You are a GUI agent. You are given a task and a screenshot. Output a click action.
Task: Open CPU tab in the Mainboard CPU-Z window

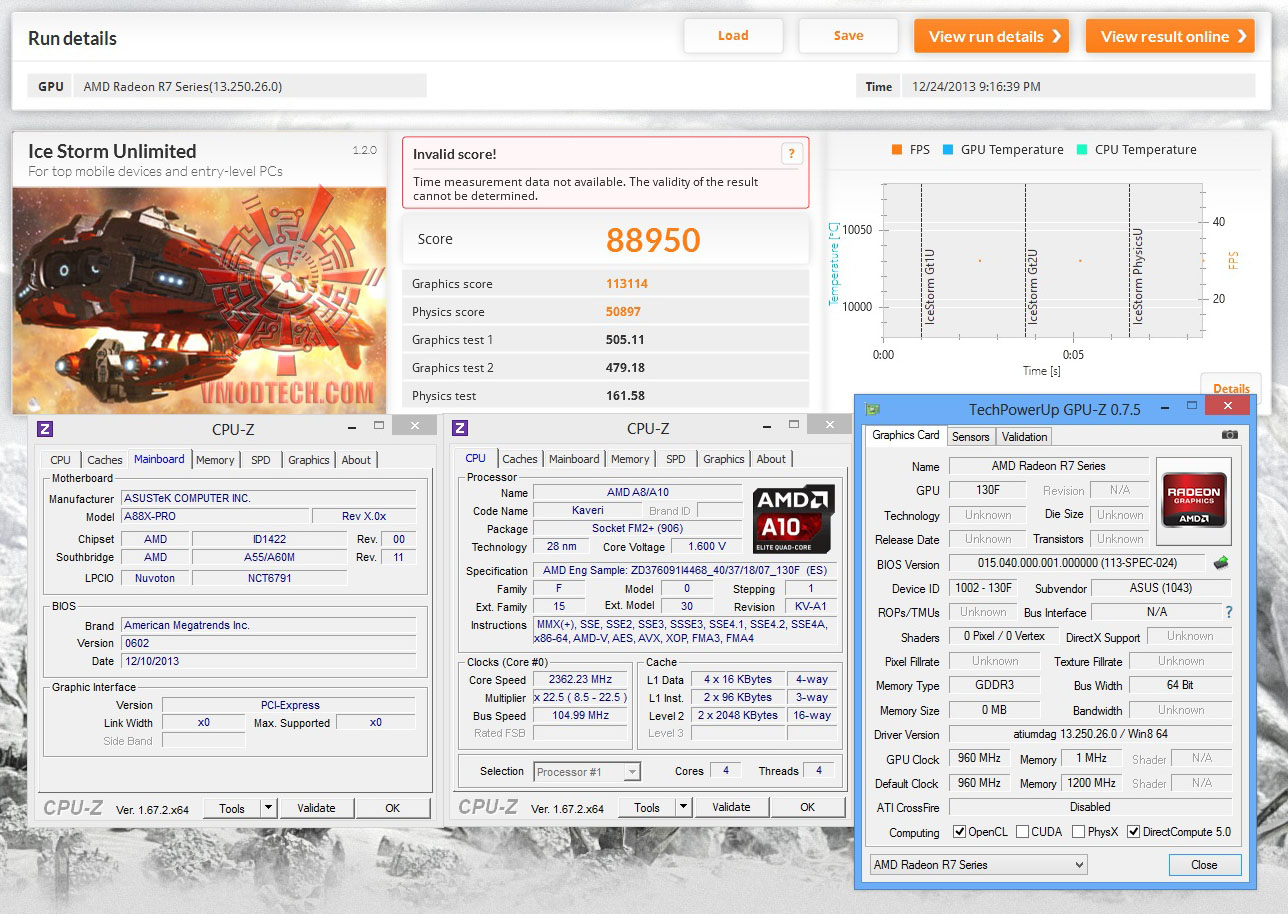point(60,460)
